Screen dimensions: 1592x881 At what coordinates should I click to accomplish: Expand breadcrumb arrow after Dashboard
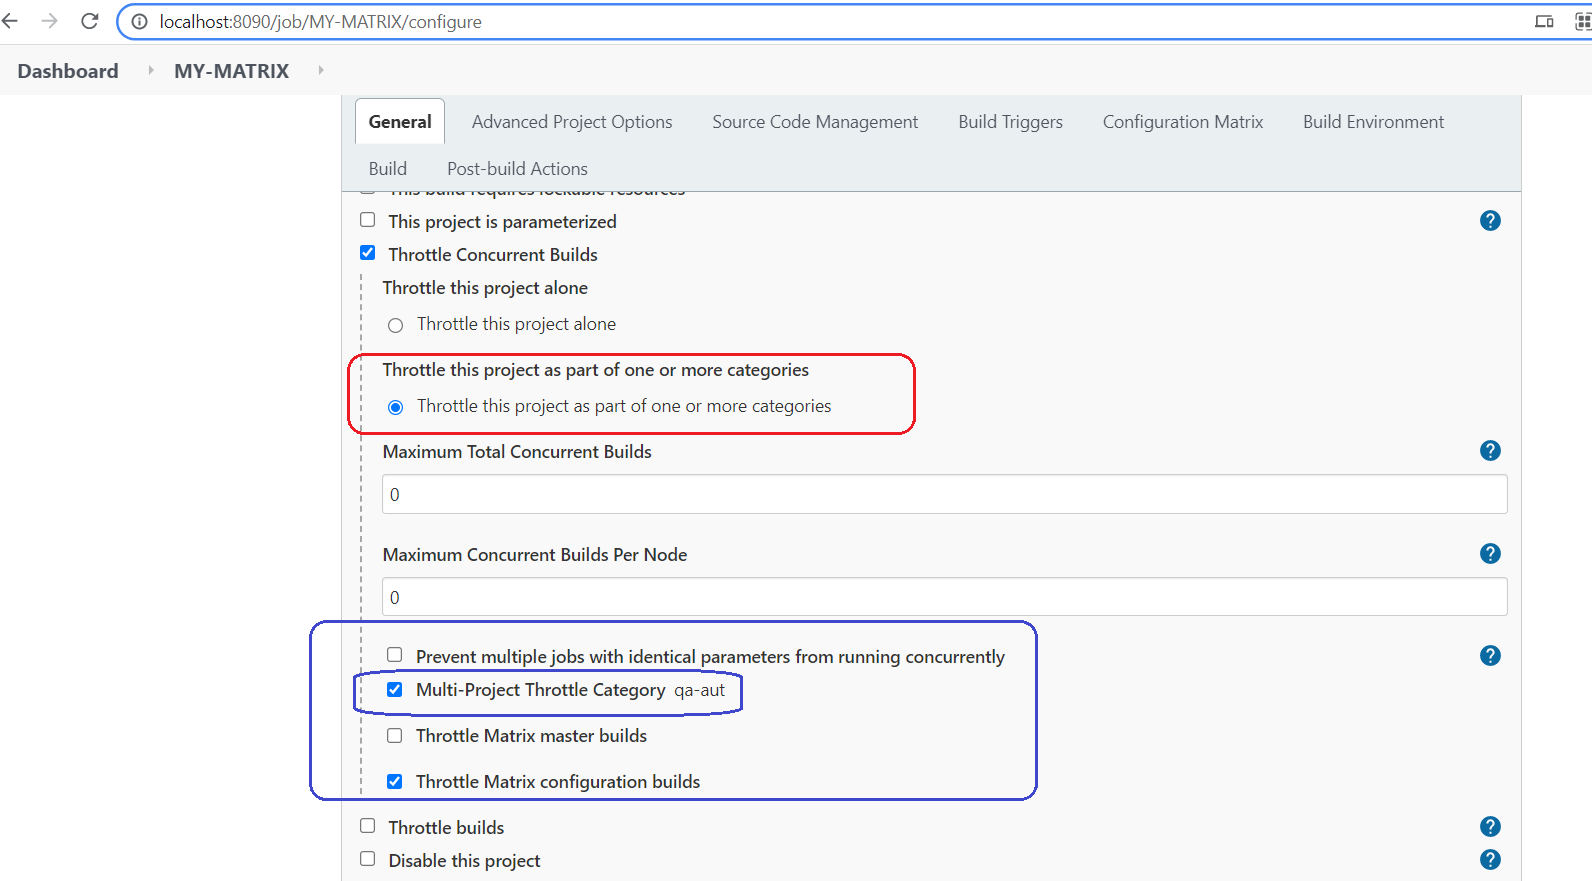coord(151,70)
